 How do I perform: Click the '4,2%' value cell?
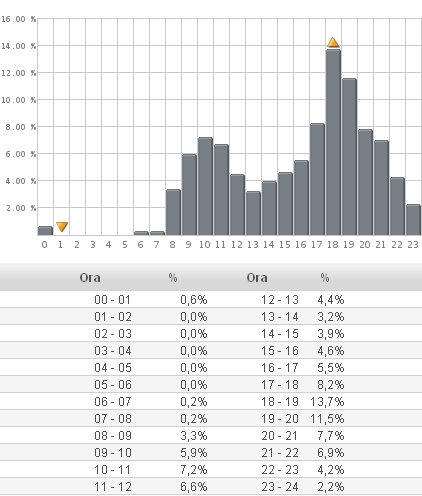[331, 470]
